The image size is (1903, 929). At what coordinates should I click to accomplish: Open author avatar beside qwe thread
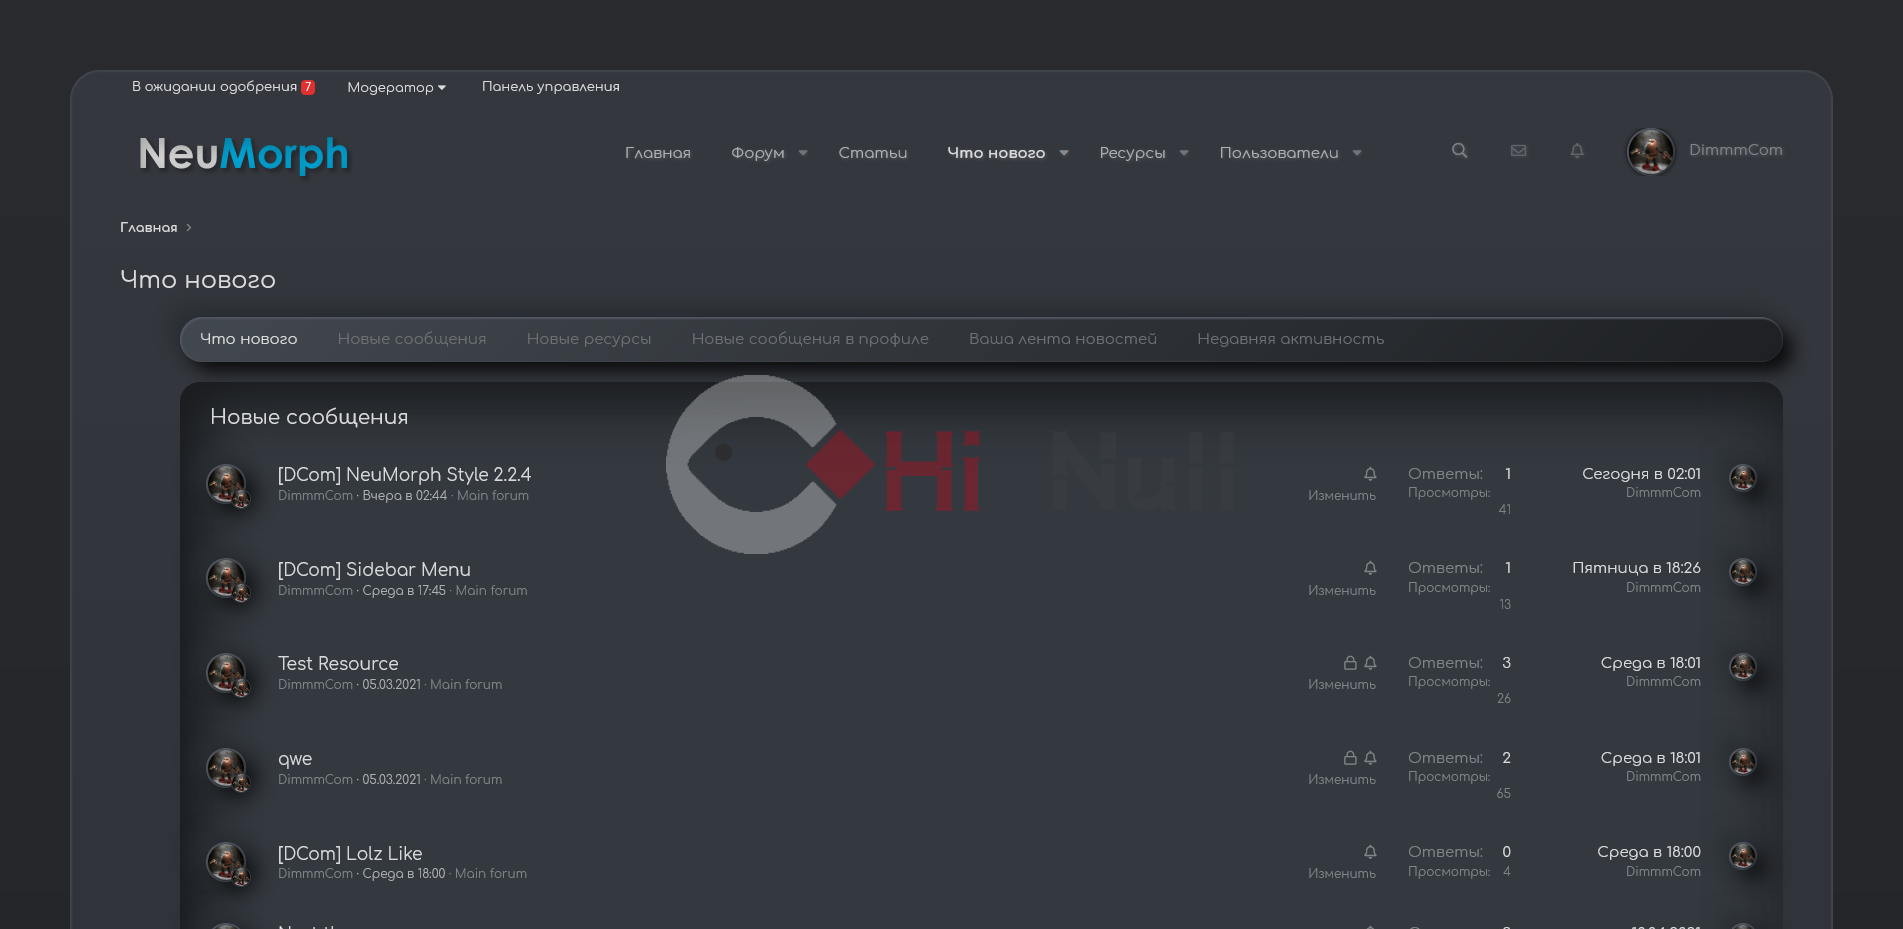(226, 768)
